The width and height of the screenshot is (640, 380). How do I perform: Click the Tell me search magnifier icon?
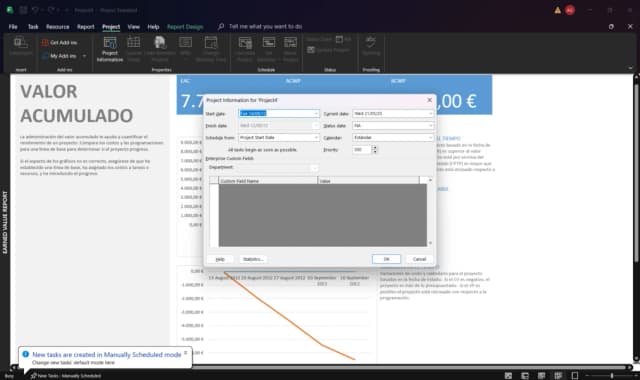pyautogui.click(x=221, y=27)
